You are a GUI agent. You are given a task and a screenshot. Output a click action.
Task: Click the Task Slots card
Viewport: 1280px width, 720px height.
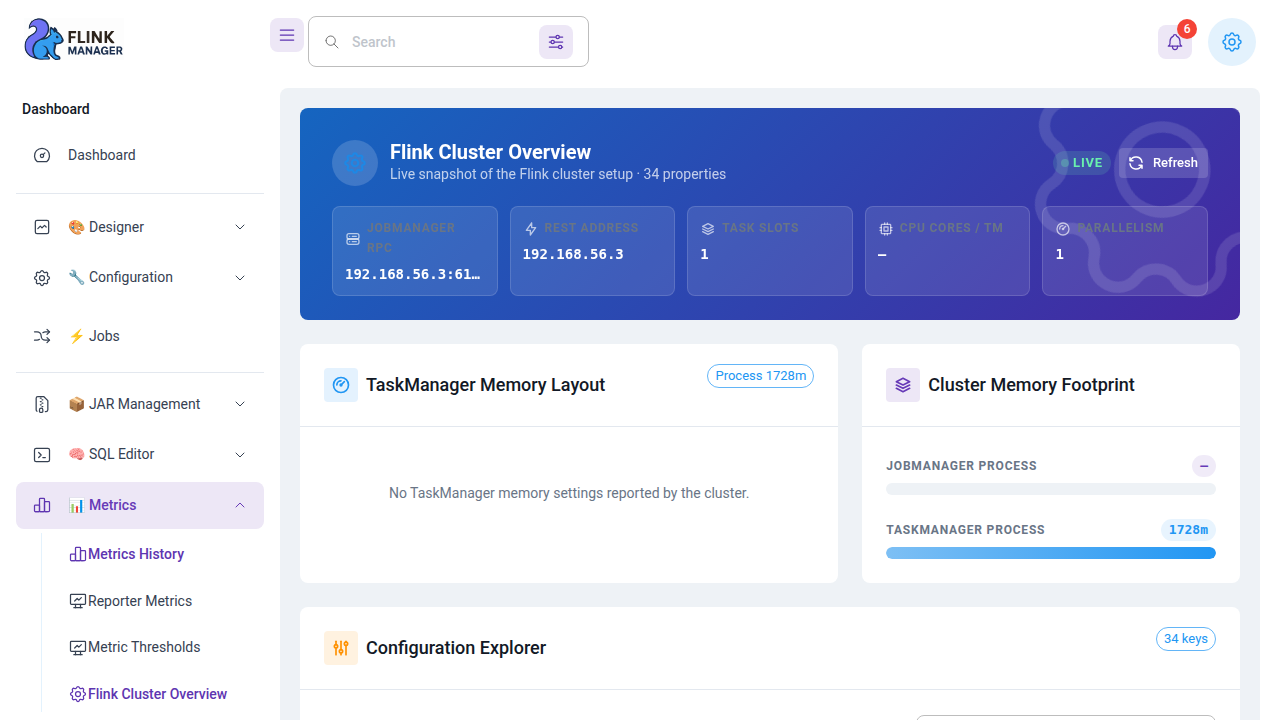(x=770, y=251)
